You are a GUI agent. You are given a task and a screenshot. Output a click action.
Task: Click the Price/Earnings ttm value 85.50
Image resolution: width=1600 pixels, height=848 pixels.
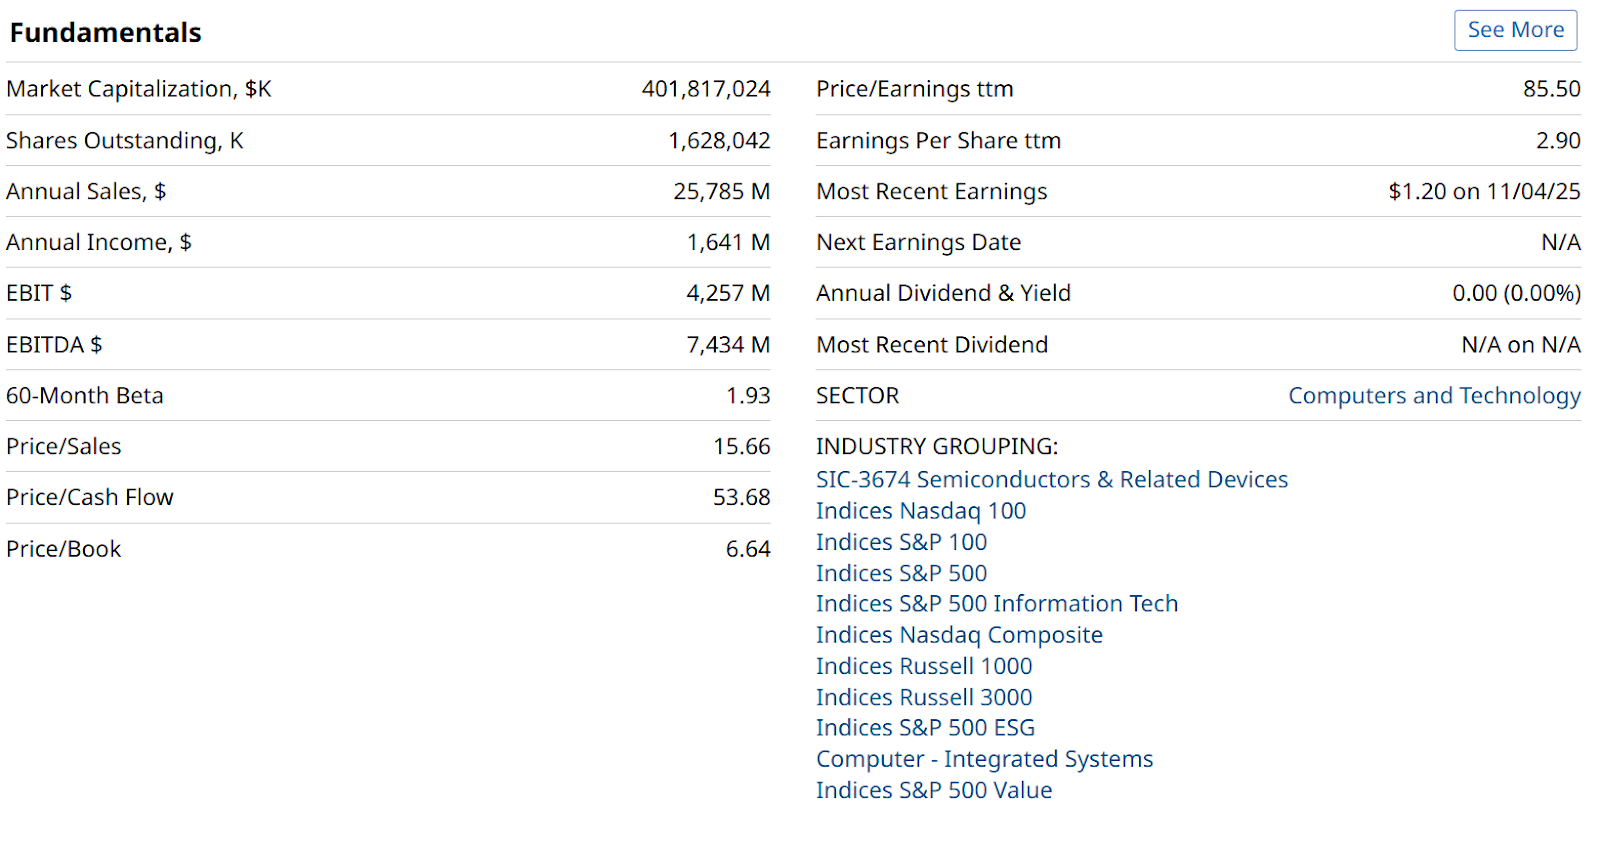point(1551,89)
